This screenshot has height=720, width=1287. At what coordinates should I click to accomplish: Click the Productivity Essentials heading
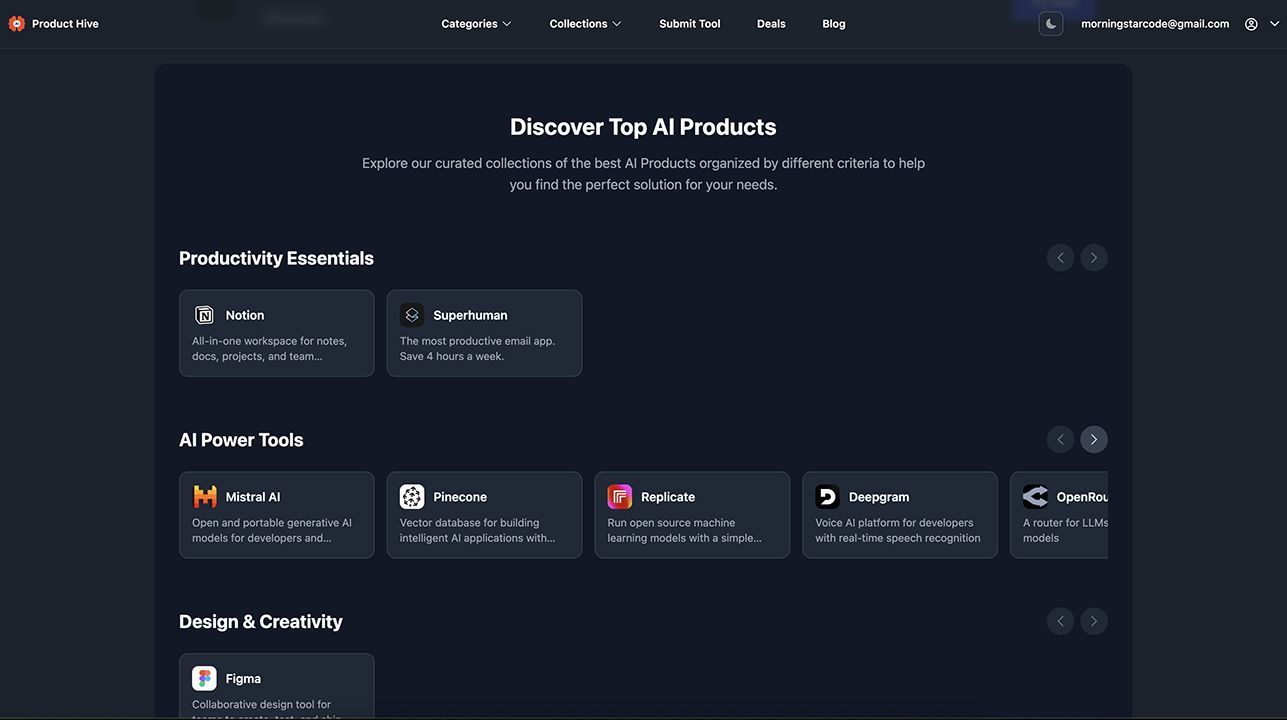[276, 258]
